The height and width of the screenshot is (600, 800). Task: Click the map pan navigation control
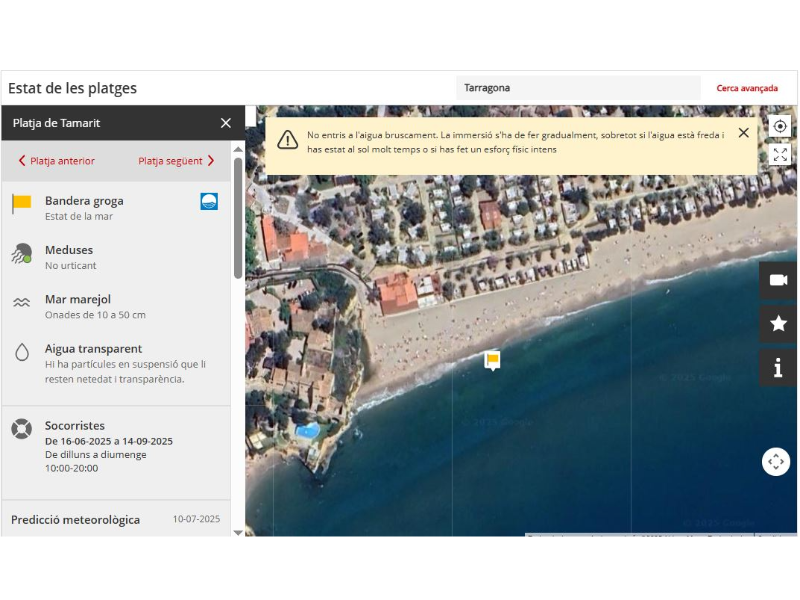[x=776, y=461]
